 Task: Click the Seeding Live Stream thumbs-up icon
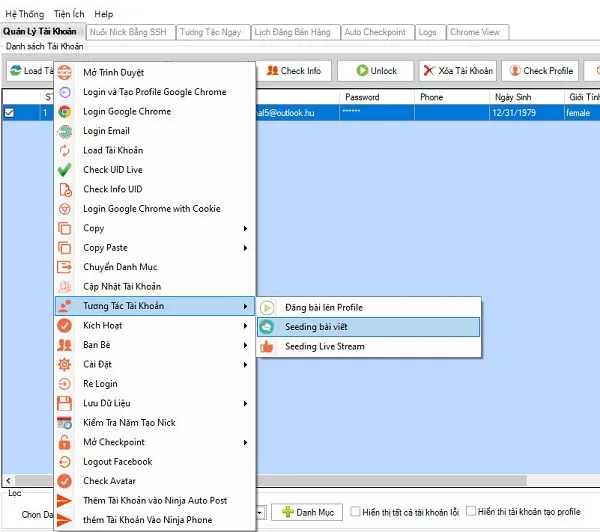[x=267, y=347]
